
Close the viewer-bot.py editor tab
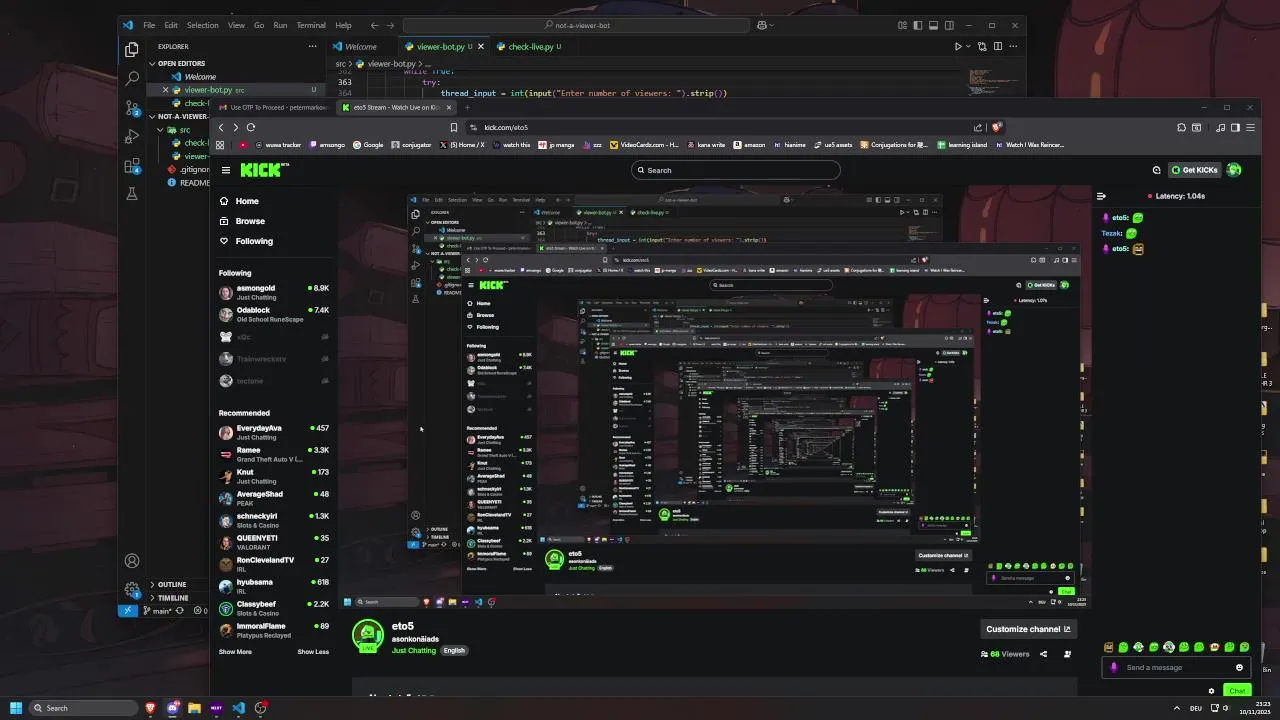(x=481, y=46)
